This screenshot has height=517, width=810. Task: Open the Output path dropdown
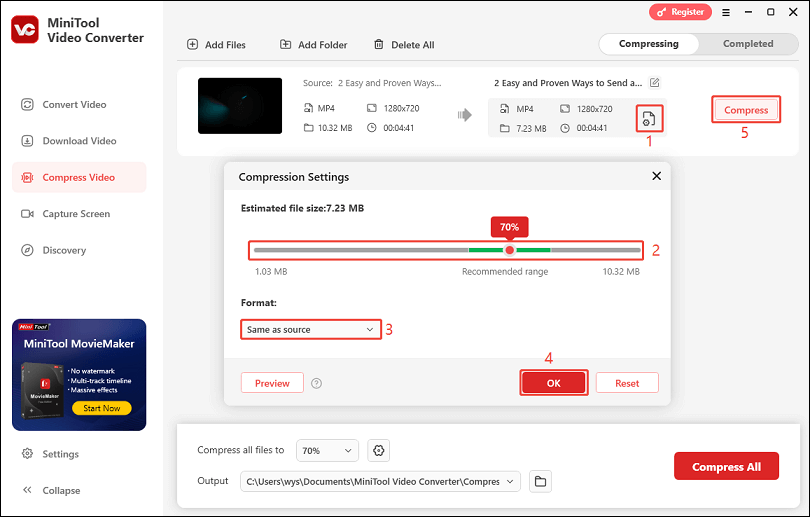(380, 481)
